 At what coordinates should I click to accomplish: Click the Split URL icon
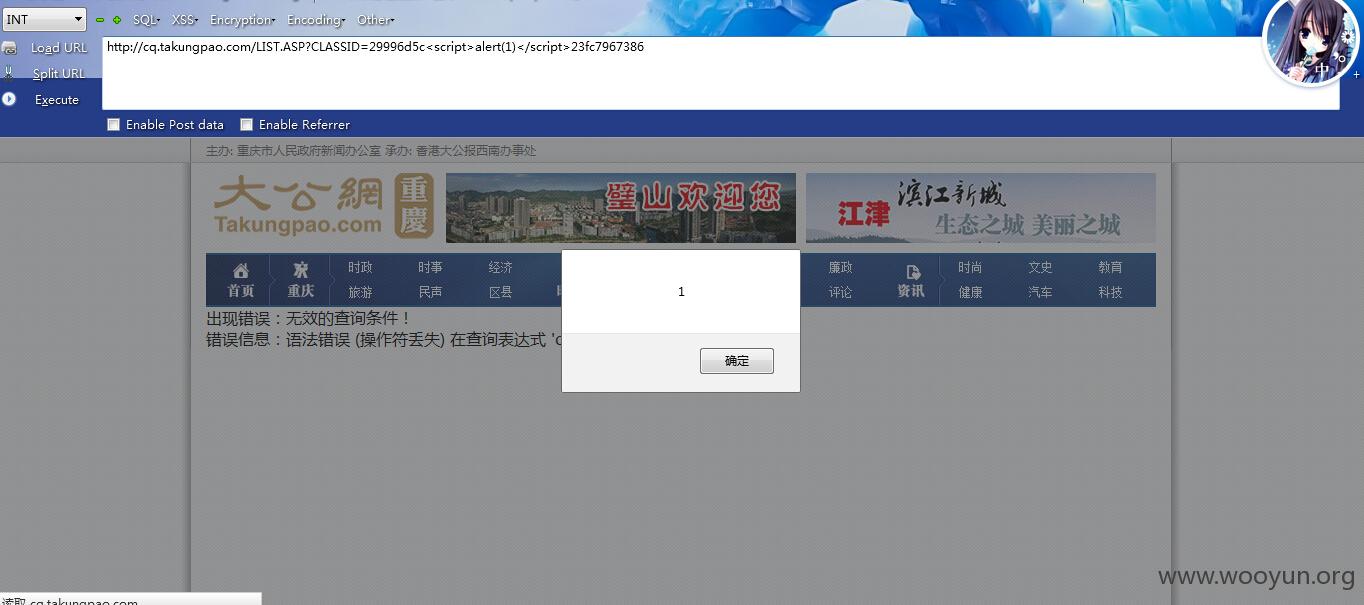coord(9,73)
